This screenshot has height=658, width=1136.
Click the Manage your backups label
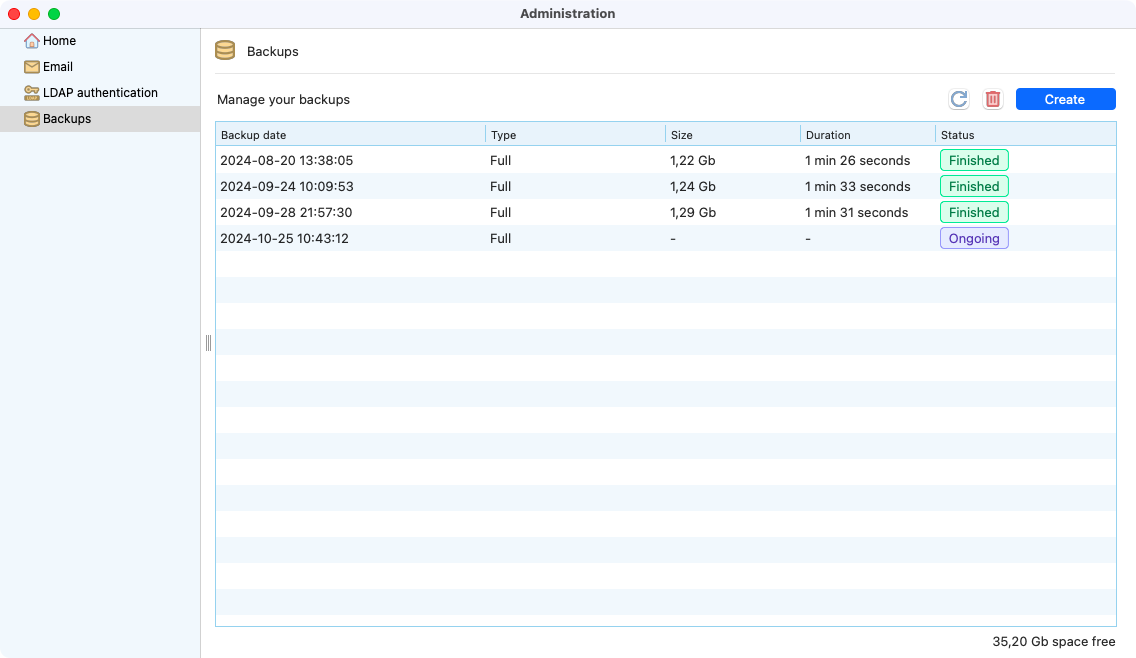pos(283,99)
